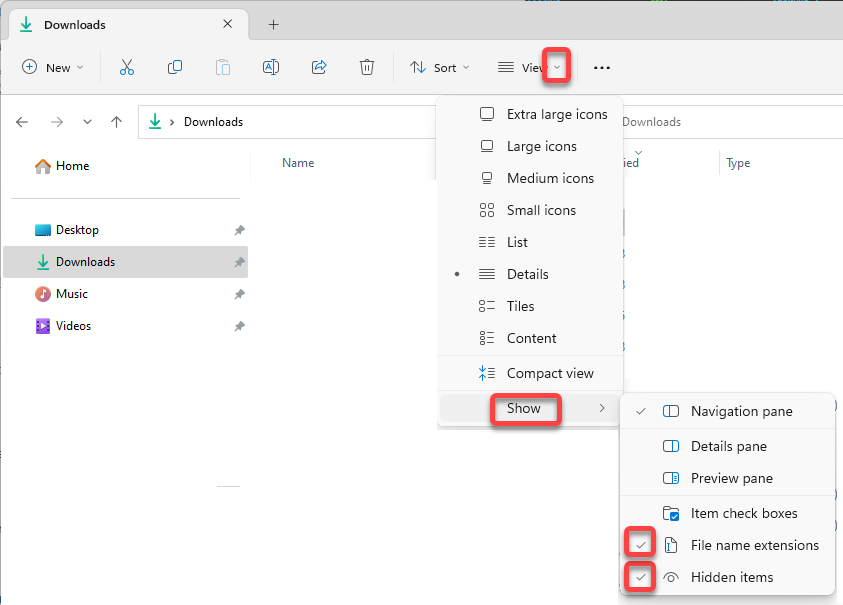The image size is (843, 605).
Task: Enable the Item check boxes option
Action: [x=743, y=512]
